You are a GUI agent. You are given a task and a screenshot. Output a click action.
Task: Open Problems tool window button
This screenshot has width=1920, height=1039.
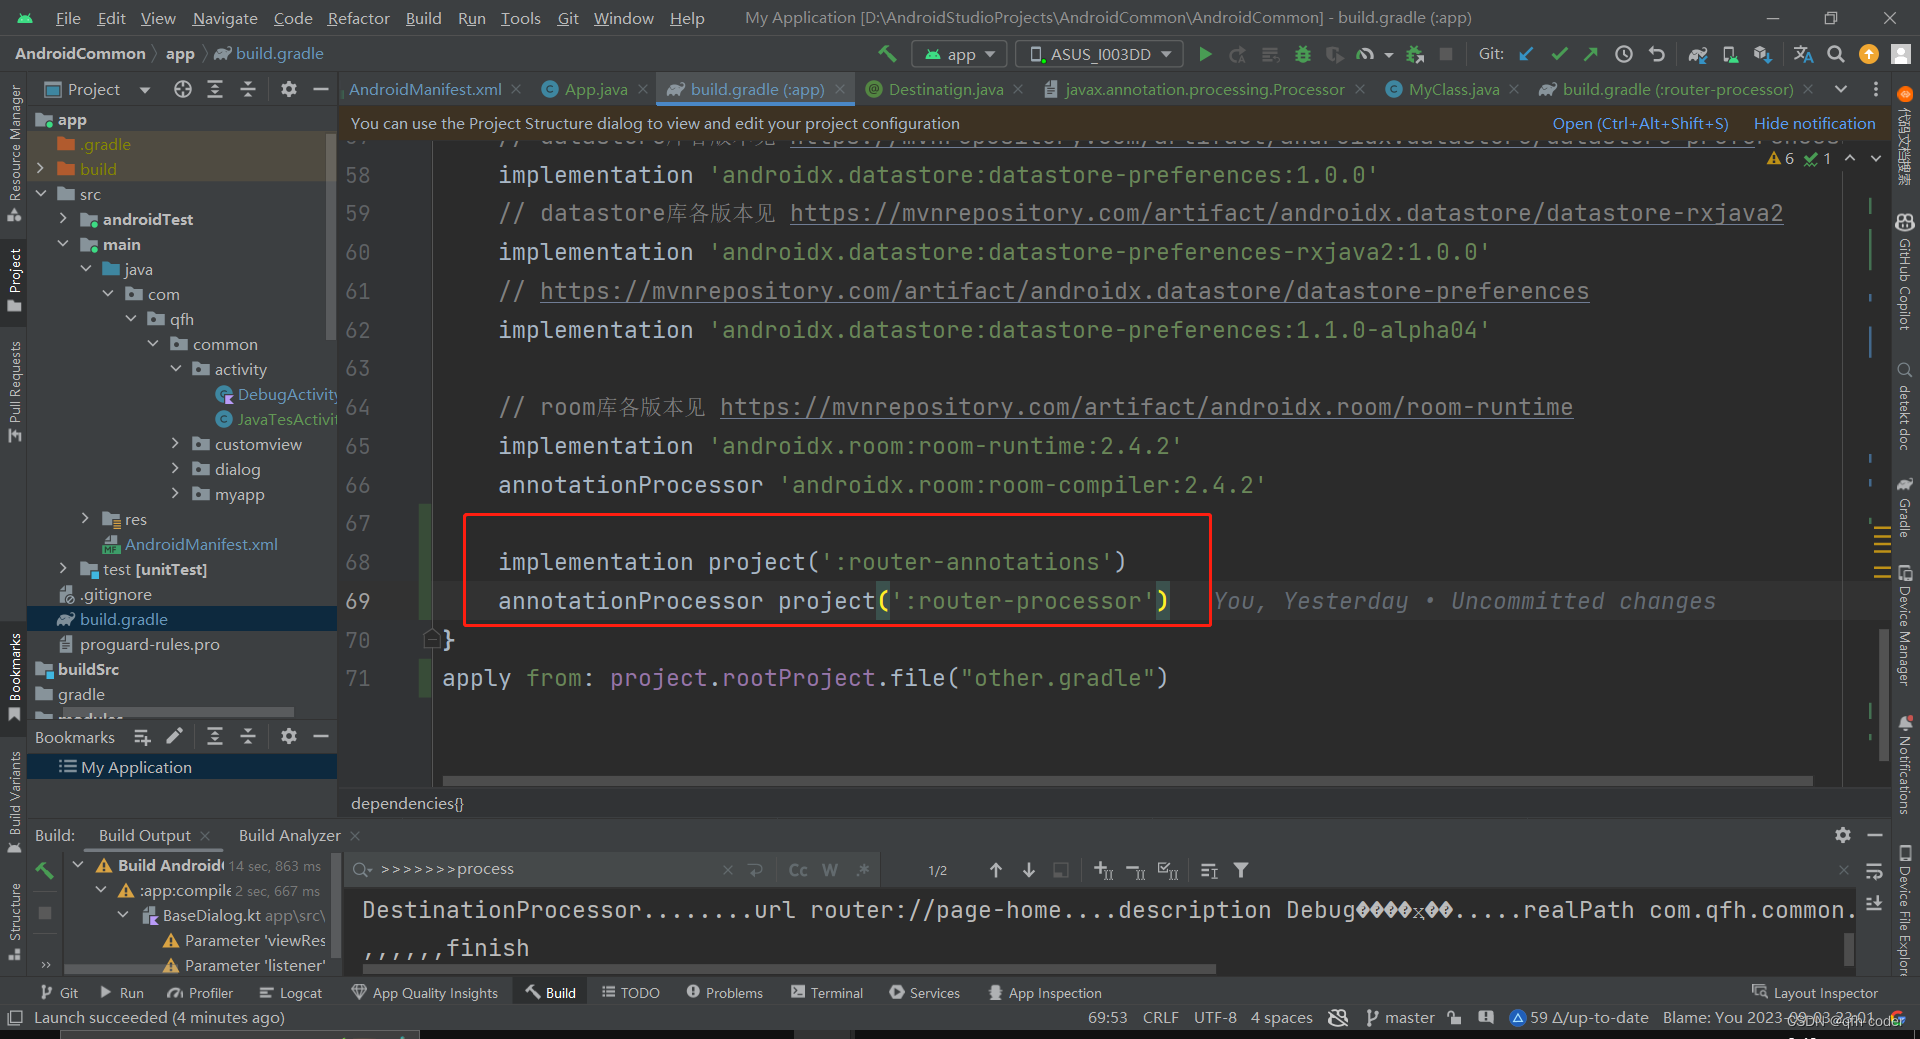(x=725, y=992)
